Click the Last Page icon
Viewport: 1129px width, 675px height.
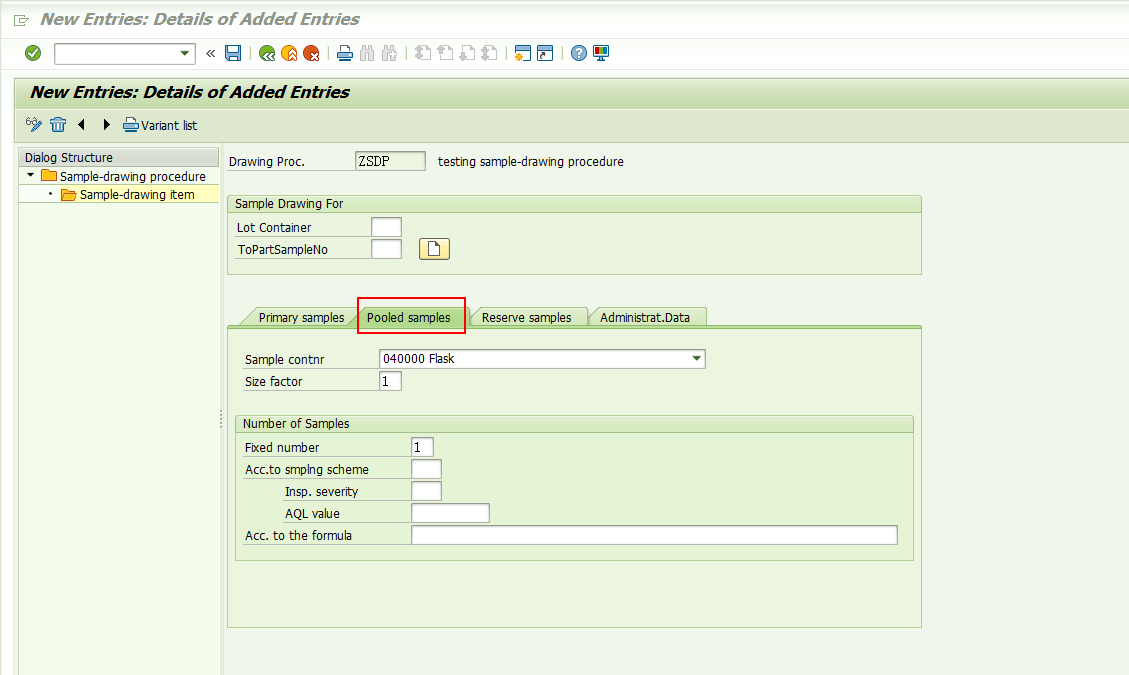[x=490, y=53]
